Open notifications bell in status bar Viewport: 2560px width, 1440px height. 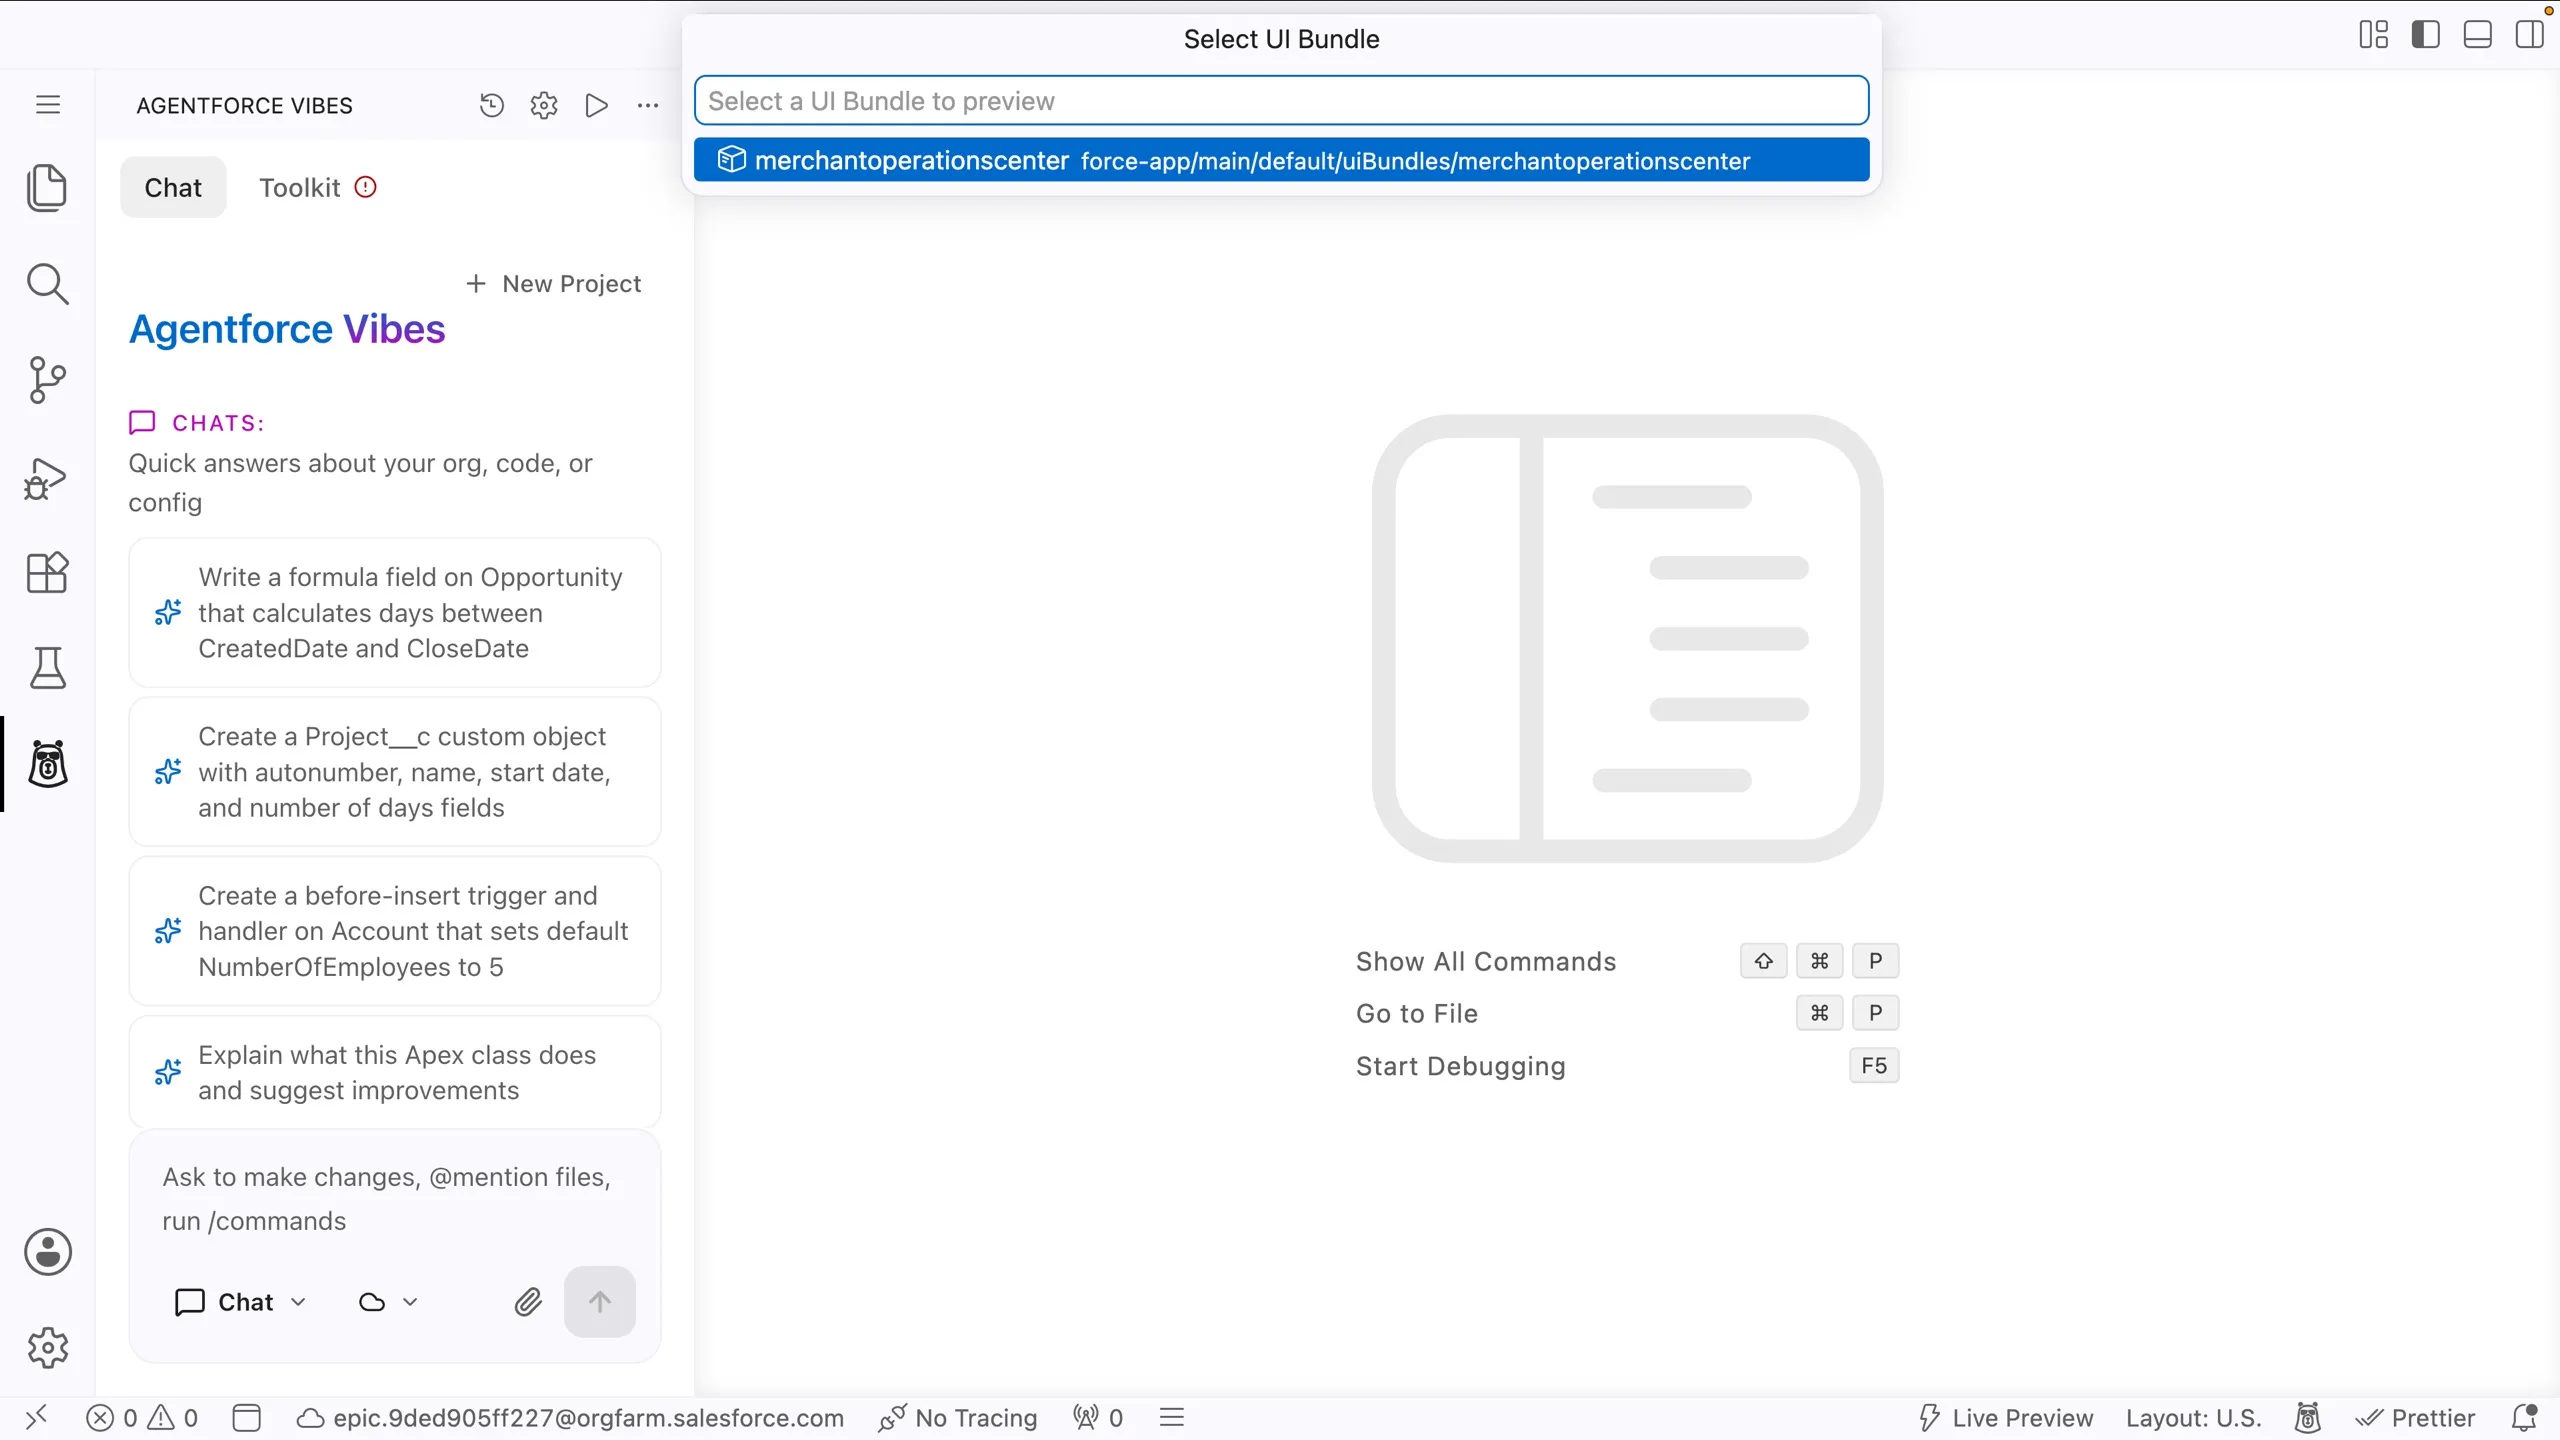click(2525, 1417)
